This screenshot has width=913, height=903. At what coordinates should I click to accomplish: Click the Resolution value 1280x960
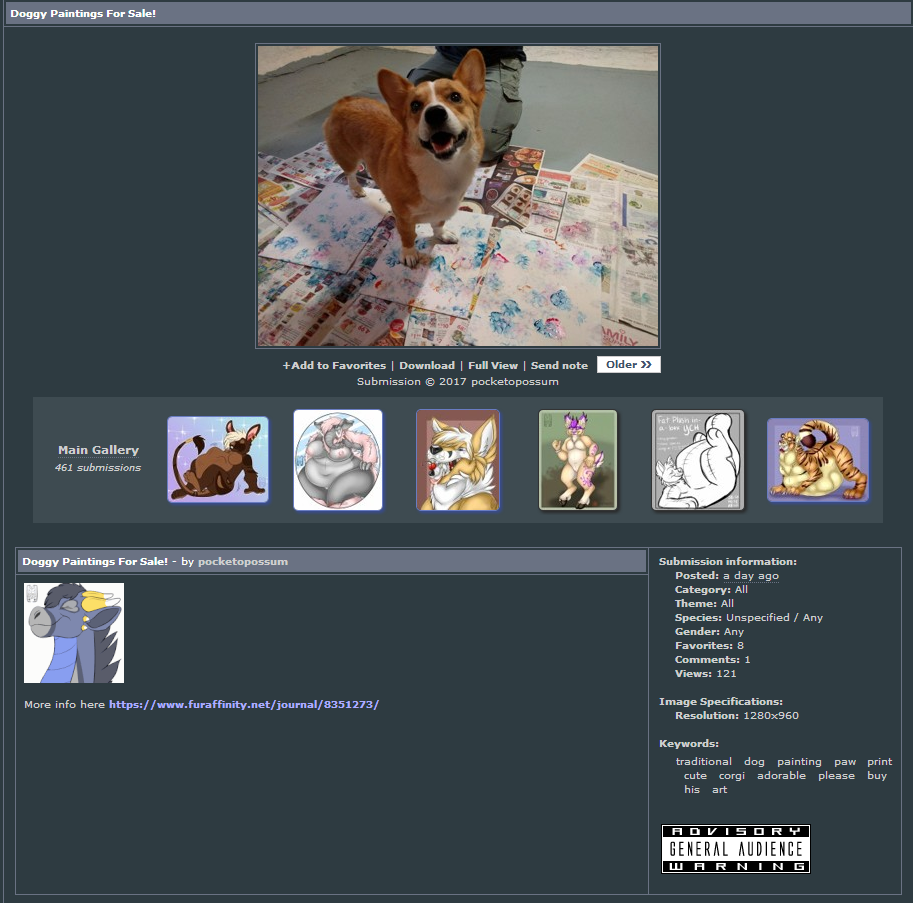770,716
